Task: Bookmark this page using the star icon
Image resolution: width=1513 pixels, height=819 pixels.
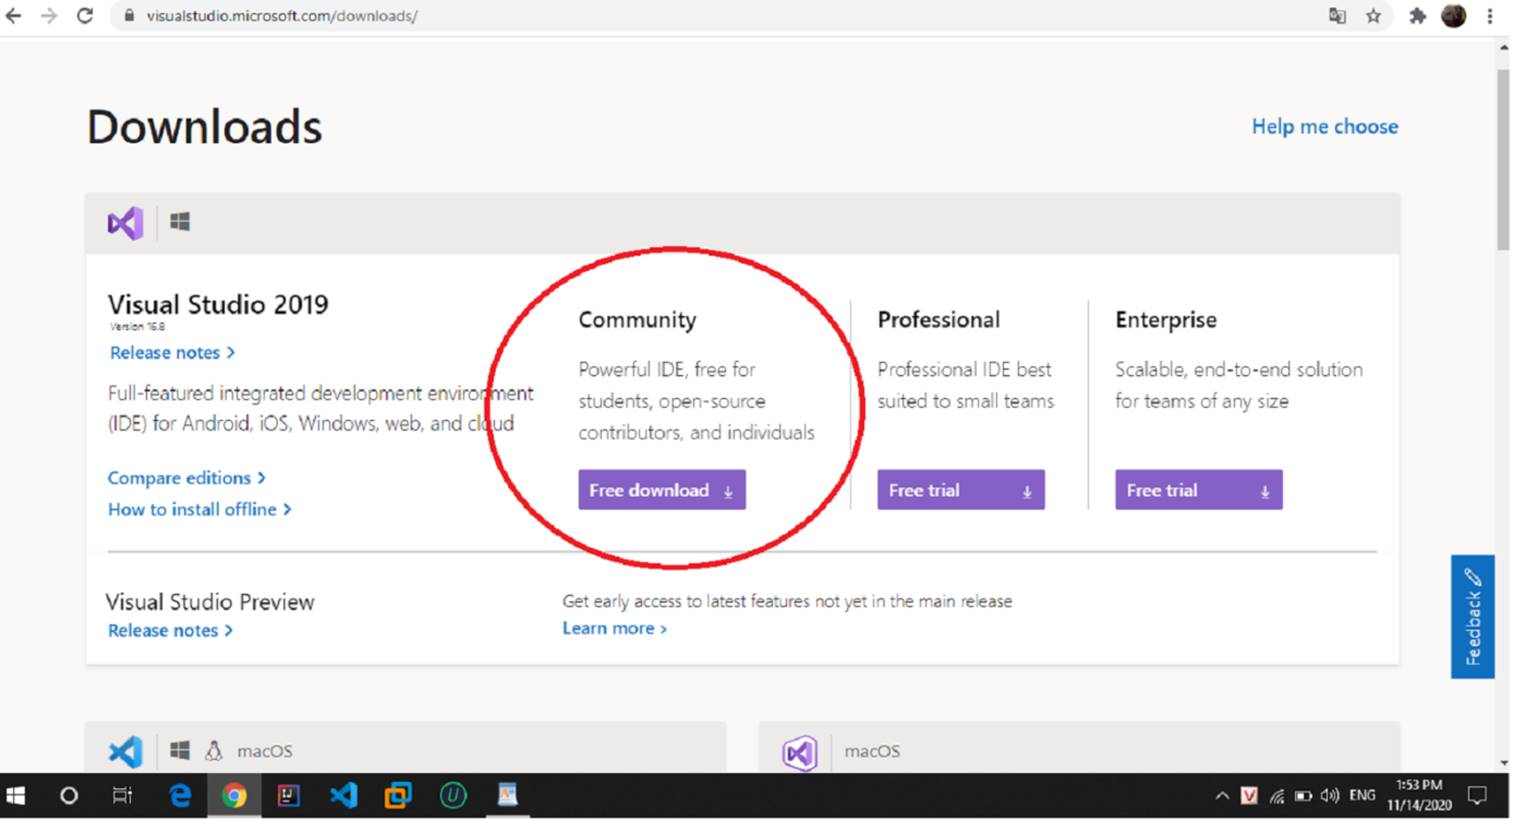Action: coord(1374,16)
